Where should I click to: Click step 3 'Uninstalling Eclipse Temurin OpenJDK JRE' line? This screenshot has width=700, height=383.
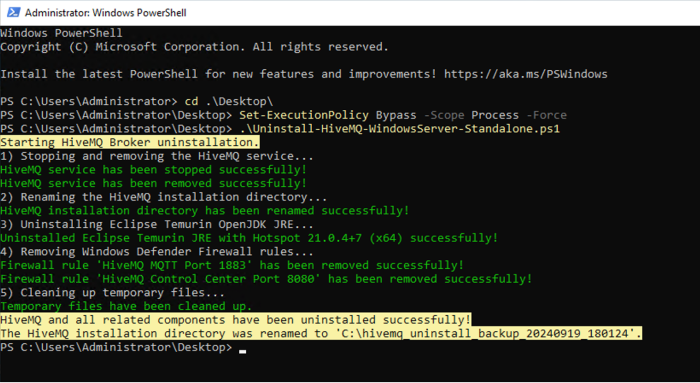pos(157,225)
